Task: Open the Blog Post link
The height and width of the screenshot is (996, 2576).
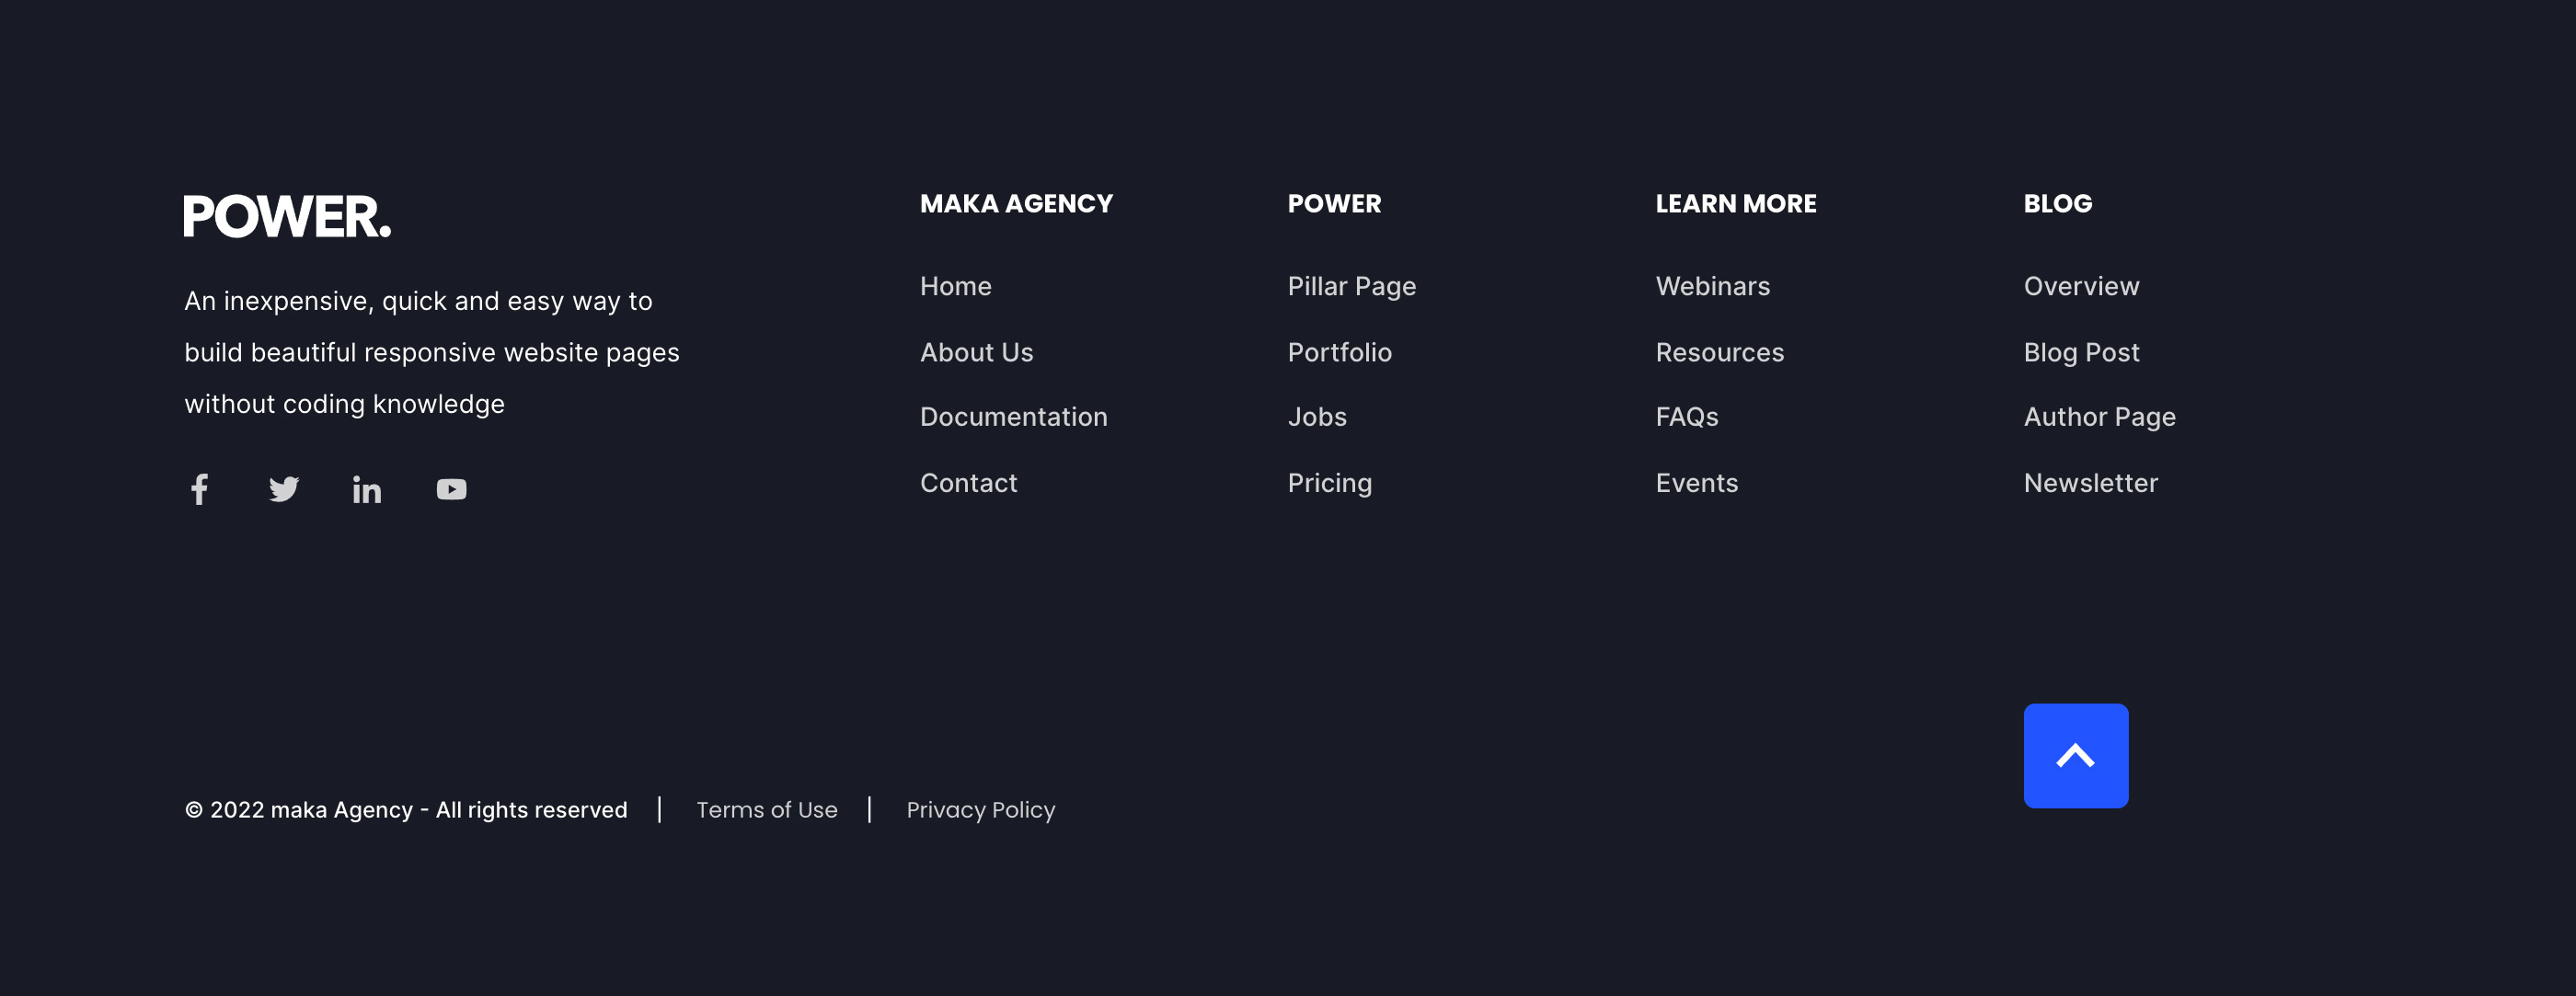Action: tap(2082, 352)
